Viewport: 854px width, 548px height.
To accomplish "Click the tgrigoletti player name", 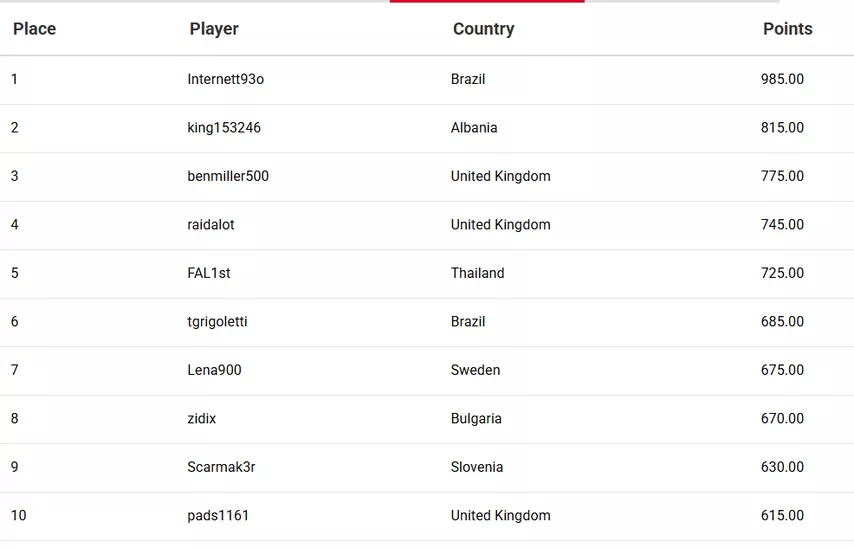I will pos(217,322).
